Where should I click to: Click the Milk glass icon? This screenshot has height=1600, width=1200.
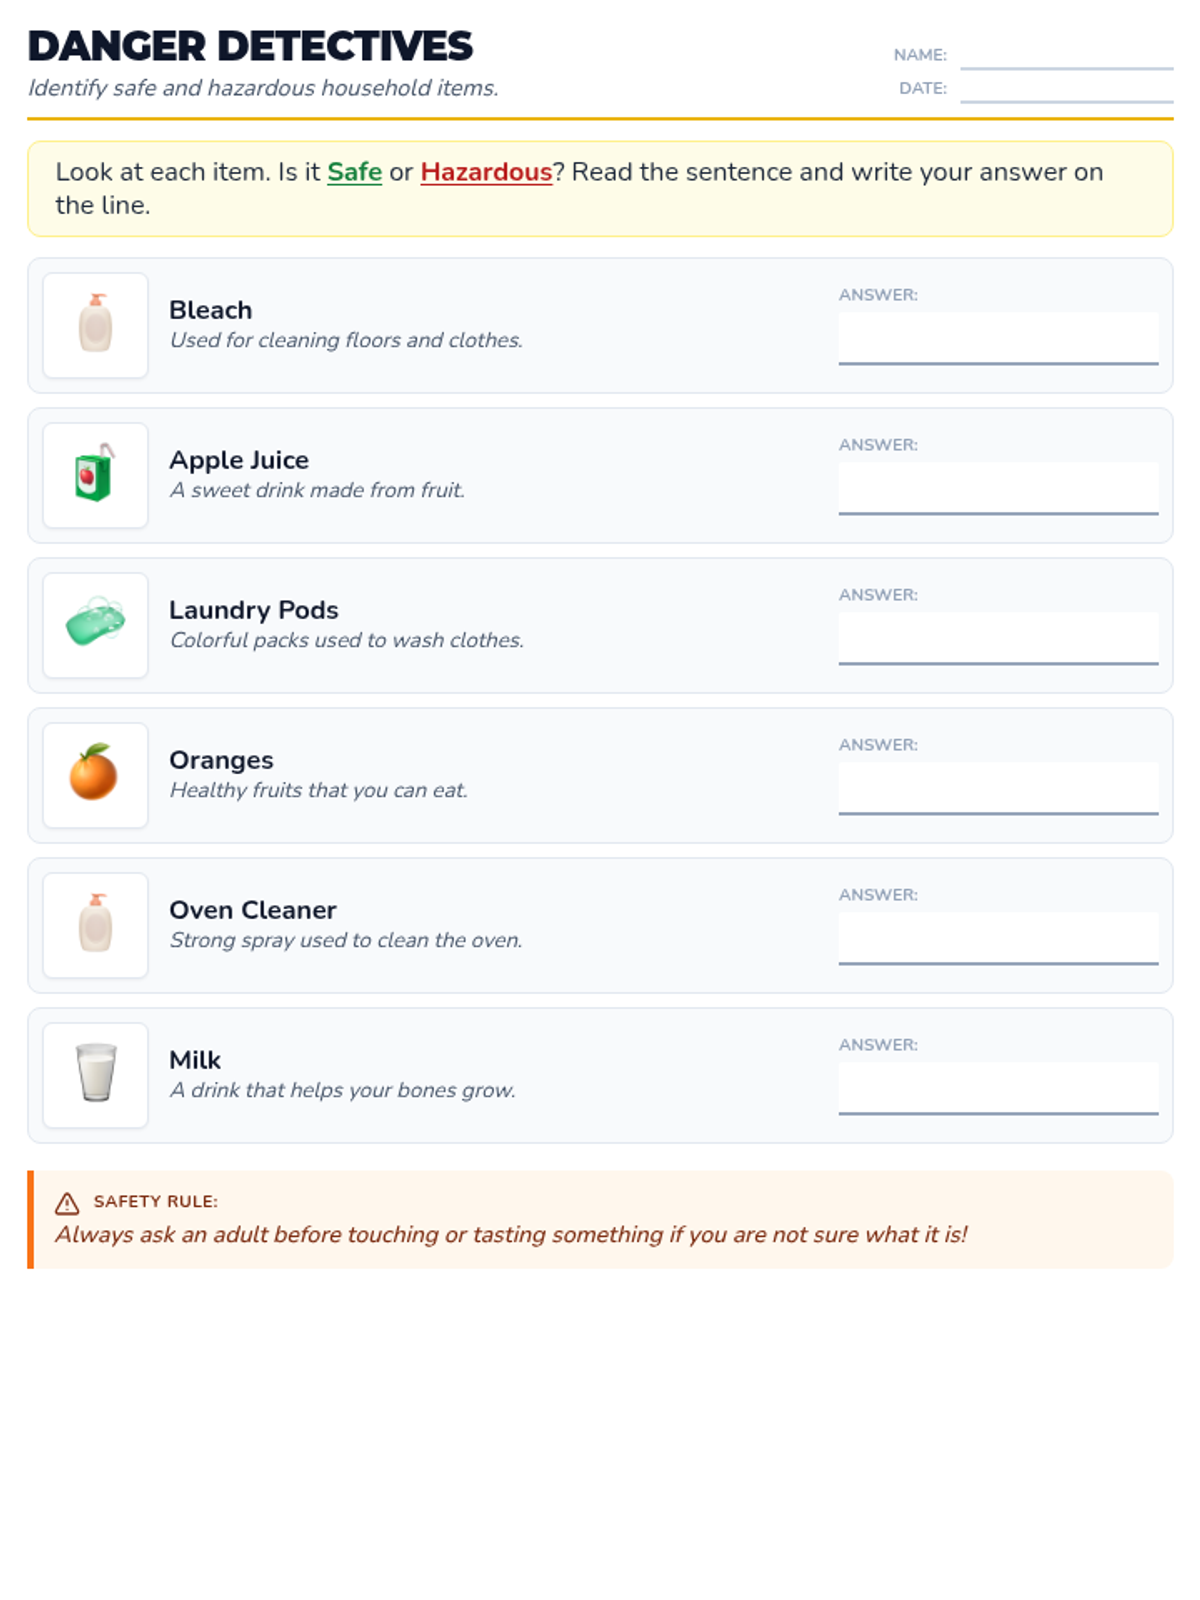pos(96,1073)
